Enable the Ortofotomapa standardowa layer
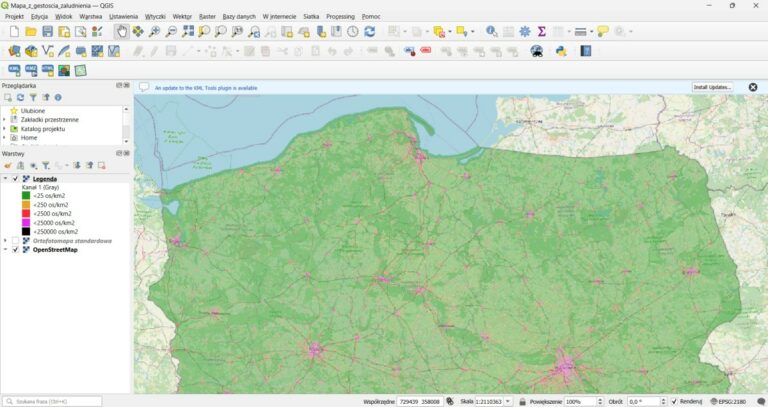Viewport: 768px width, 407px height. 15,241
